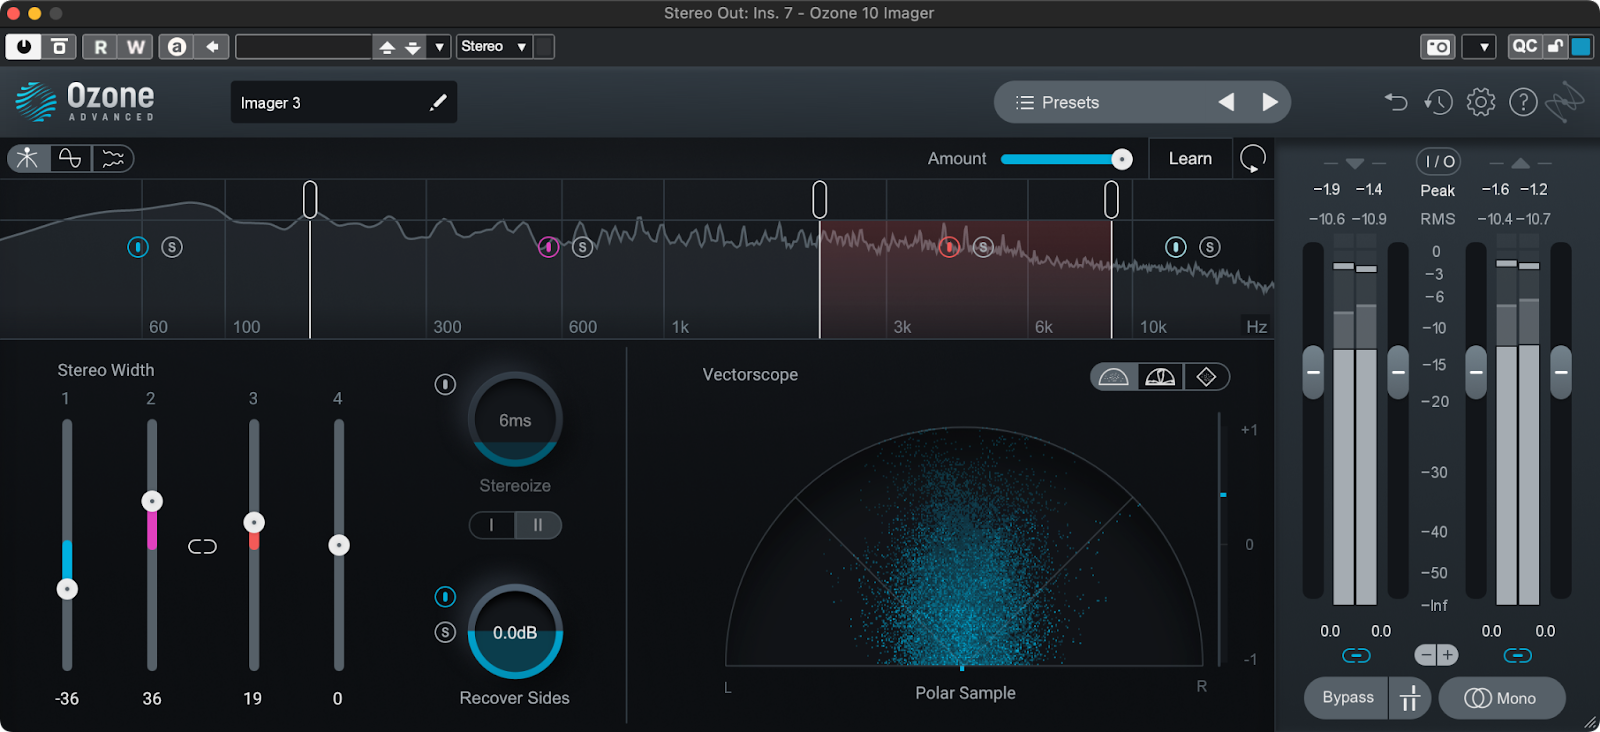Toggle band 3 red power button
The height and width of the screenshot is (732, 1600).
coord(950,247)
